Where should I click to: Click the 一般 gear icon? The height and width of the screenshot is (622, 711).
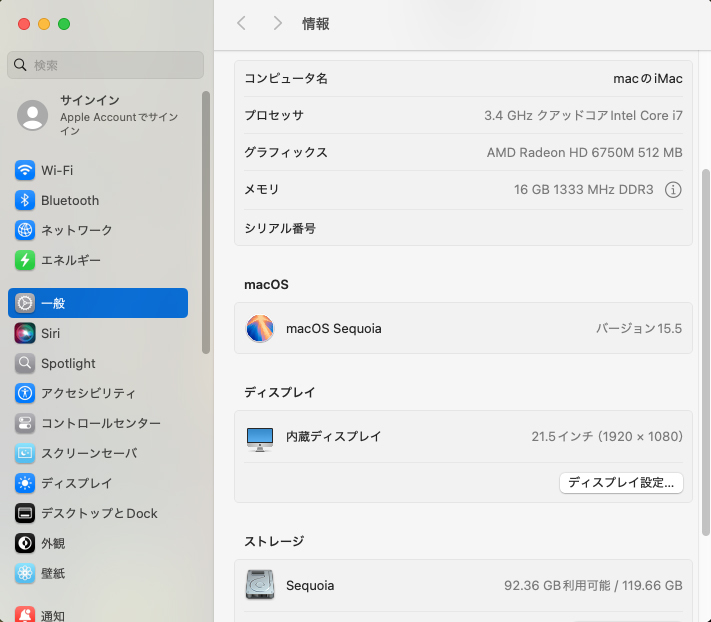pyautogui.click(x=25, y=303)
